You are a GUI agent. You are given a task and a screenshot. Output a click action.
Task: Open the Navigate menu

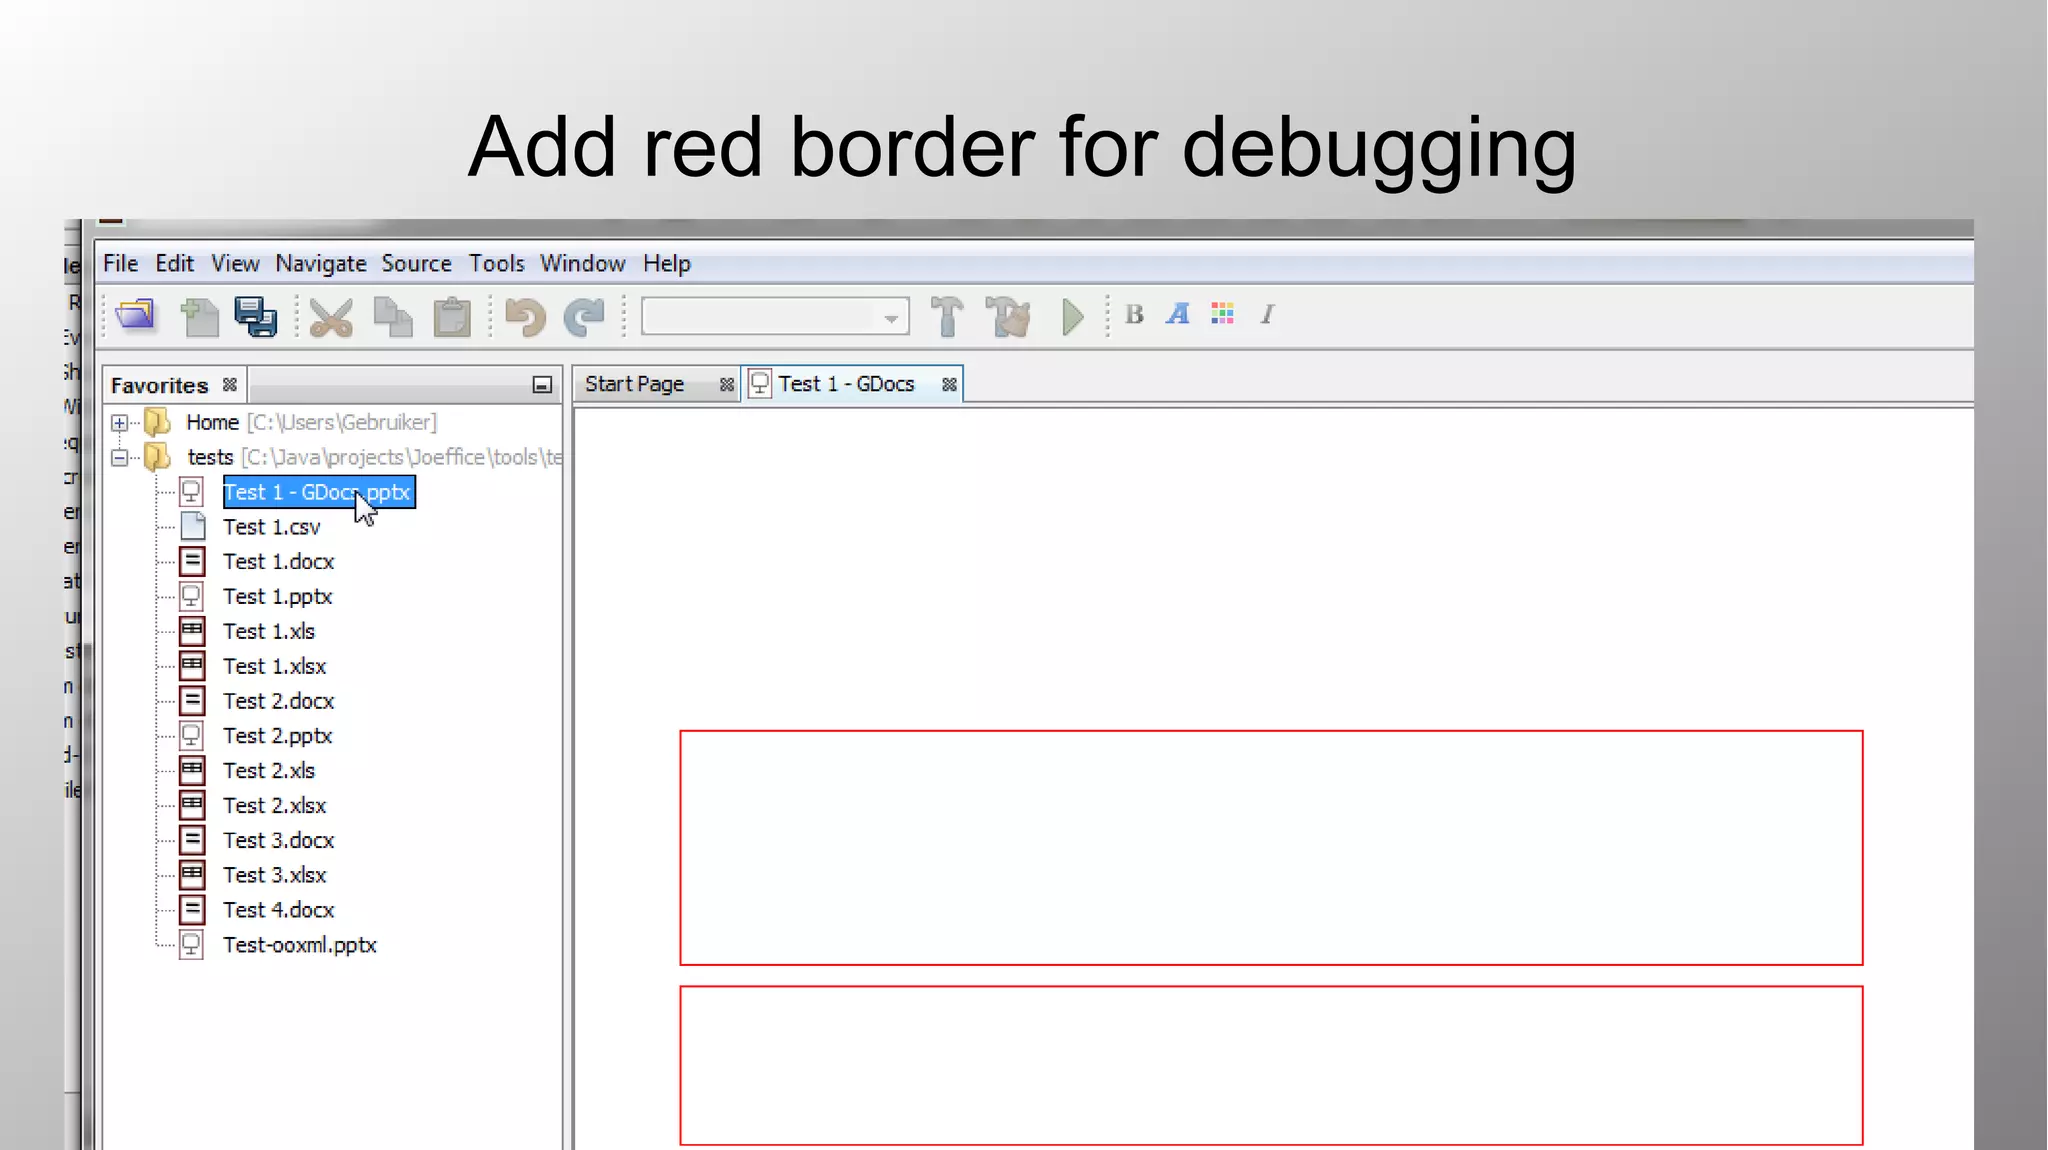point(321,263)
